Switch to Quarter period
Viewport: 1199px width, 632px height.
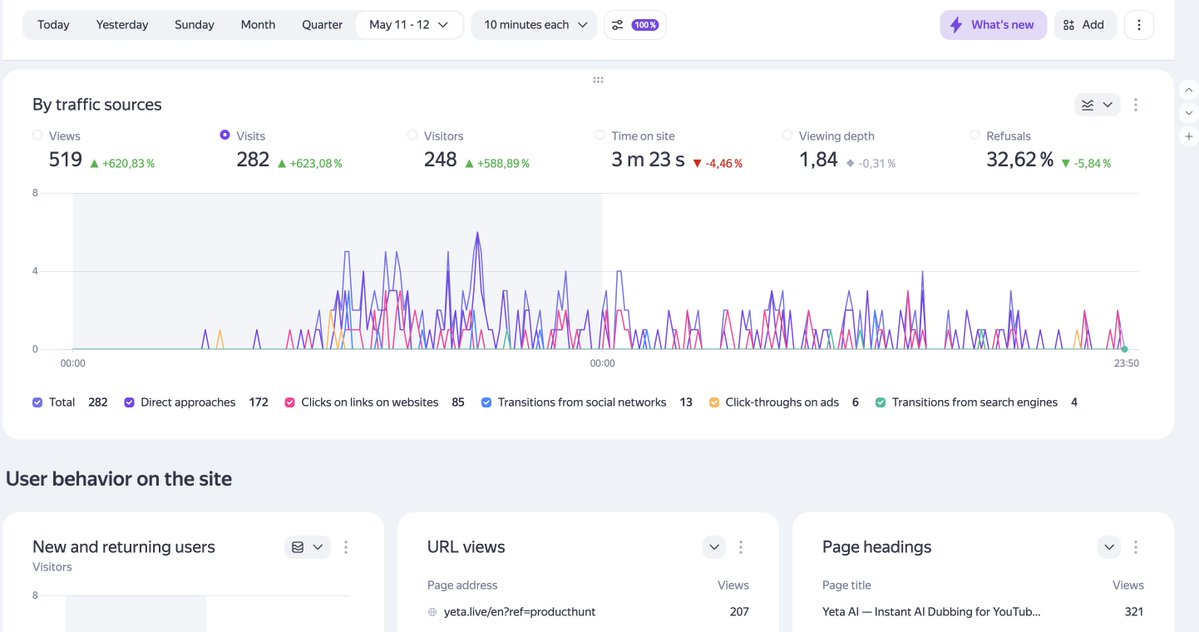322,24
